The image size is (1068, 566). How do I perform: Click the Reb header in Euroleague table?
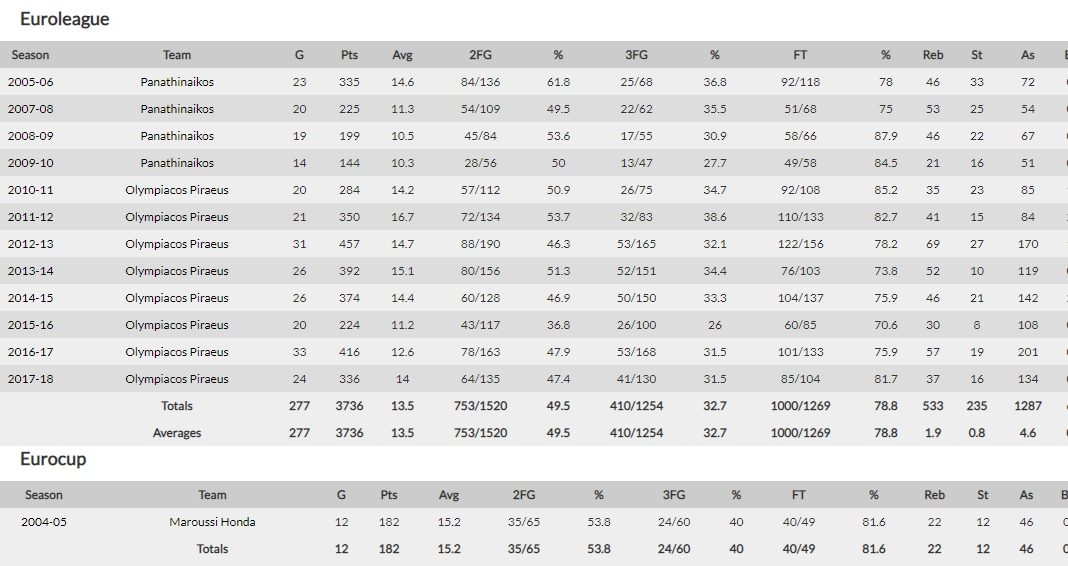(933, 55)
